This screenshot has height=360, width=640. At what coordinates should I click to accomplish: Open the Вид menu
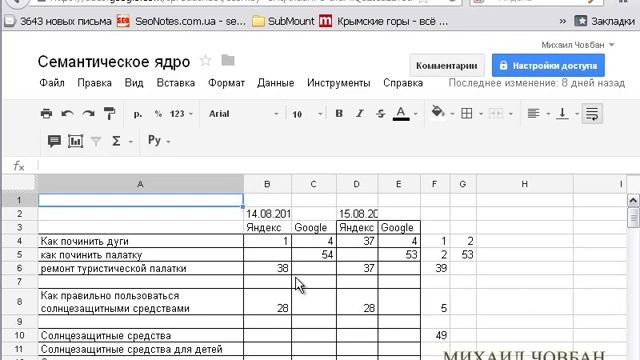coord(134,83)
